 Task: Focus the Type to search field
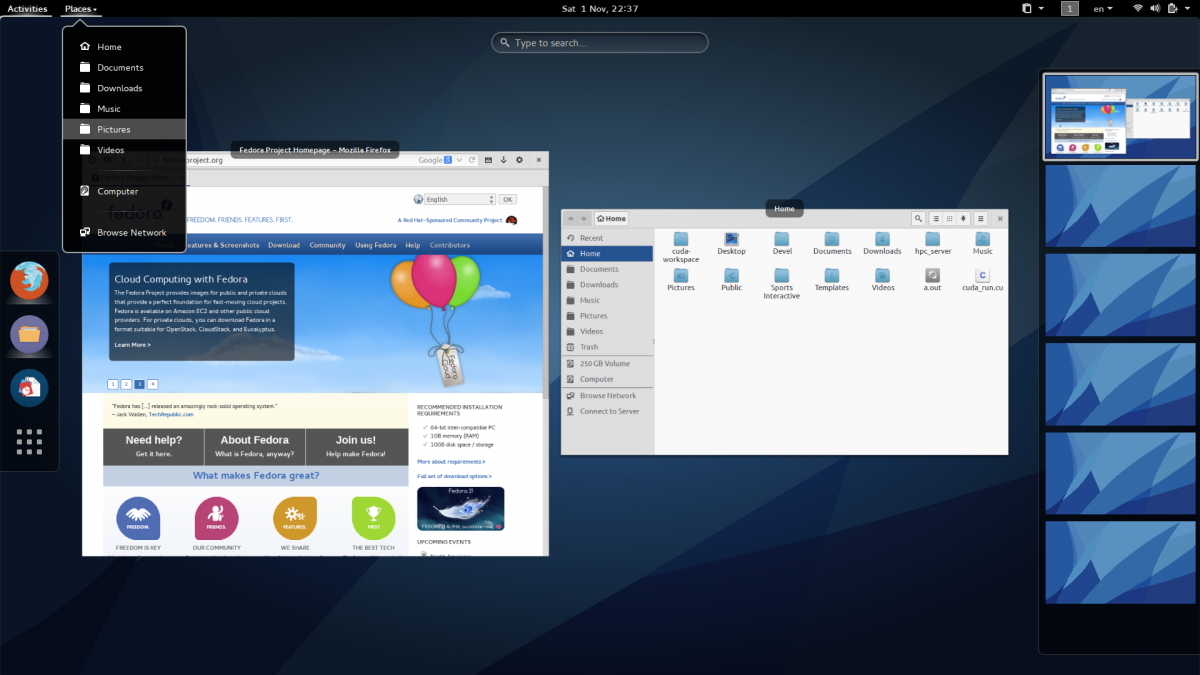coord(600,43)
